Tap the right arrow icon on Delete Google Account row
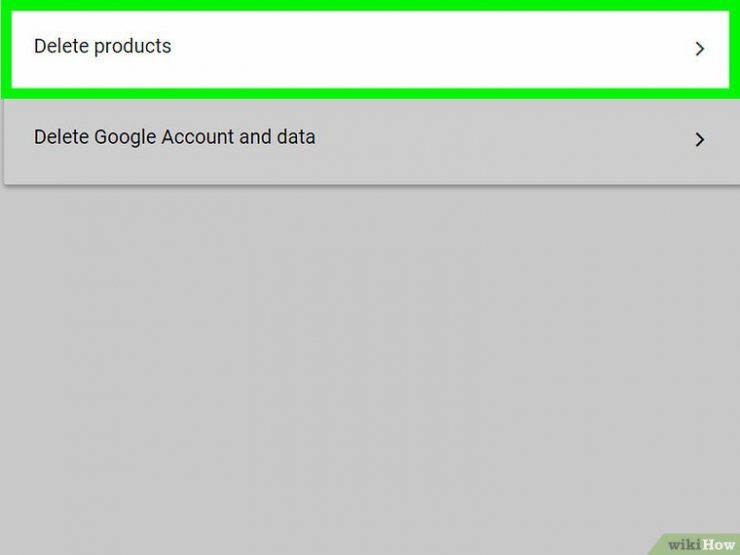Viewport: 740px width, 555px height. [700, 140]
